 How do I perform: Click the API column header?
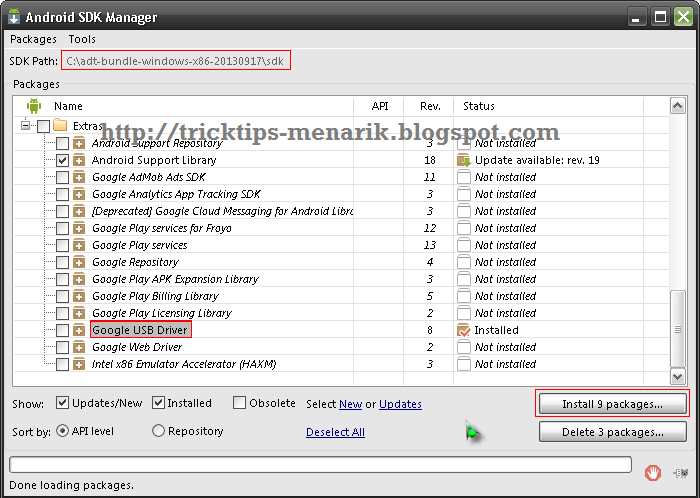[379, 106]
